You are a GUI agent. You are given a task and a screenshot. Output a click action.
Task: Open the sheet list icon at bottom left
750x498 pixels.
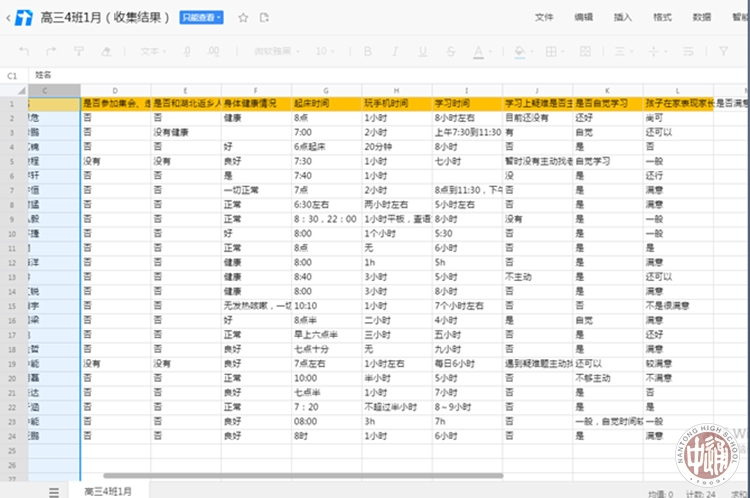54,491
